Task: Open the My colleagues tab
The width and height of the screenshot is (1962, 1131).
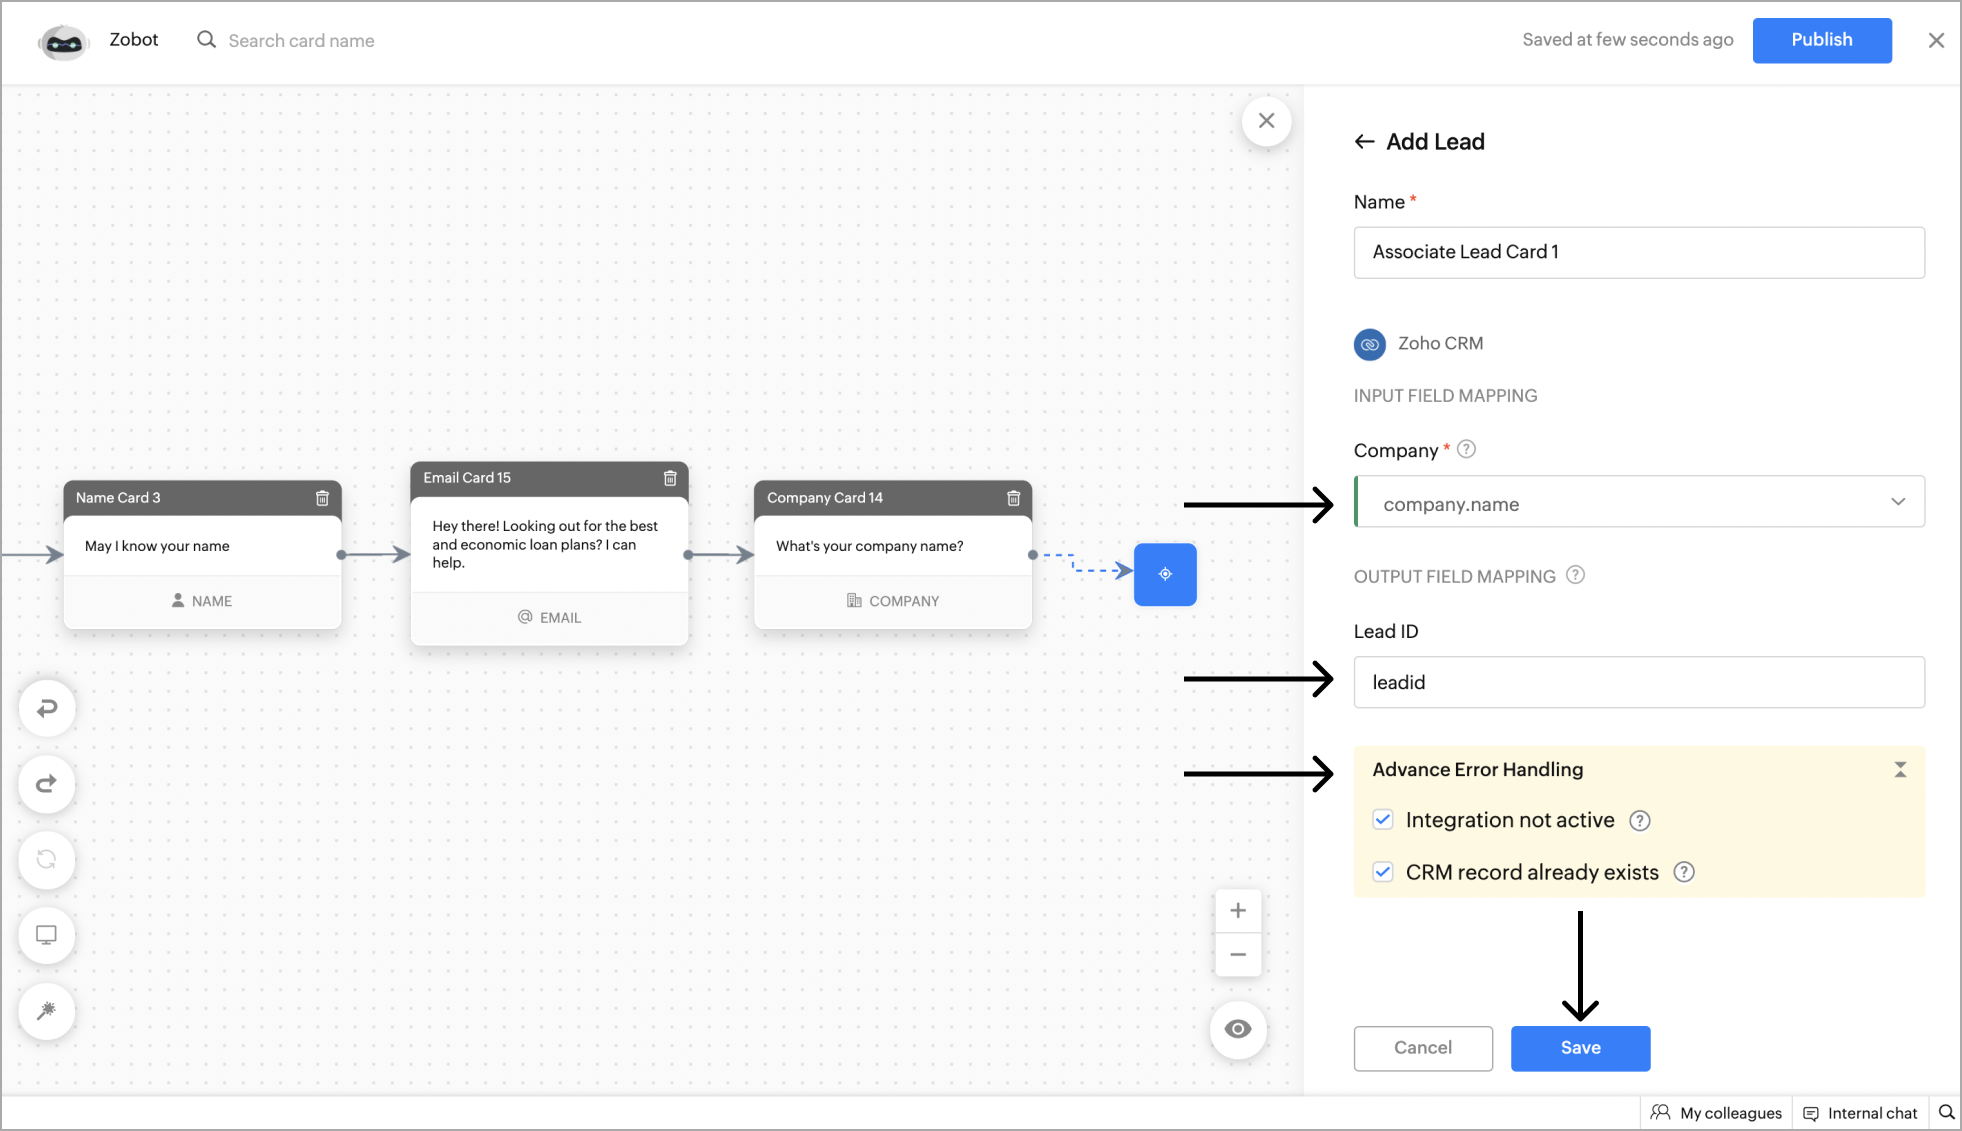Action: point(1716,1113)
